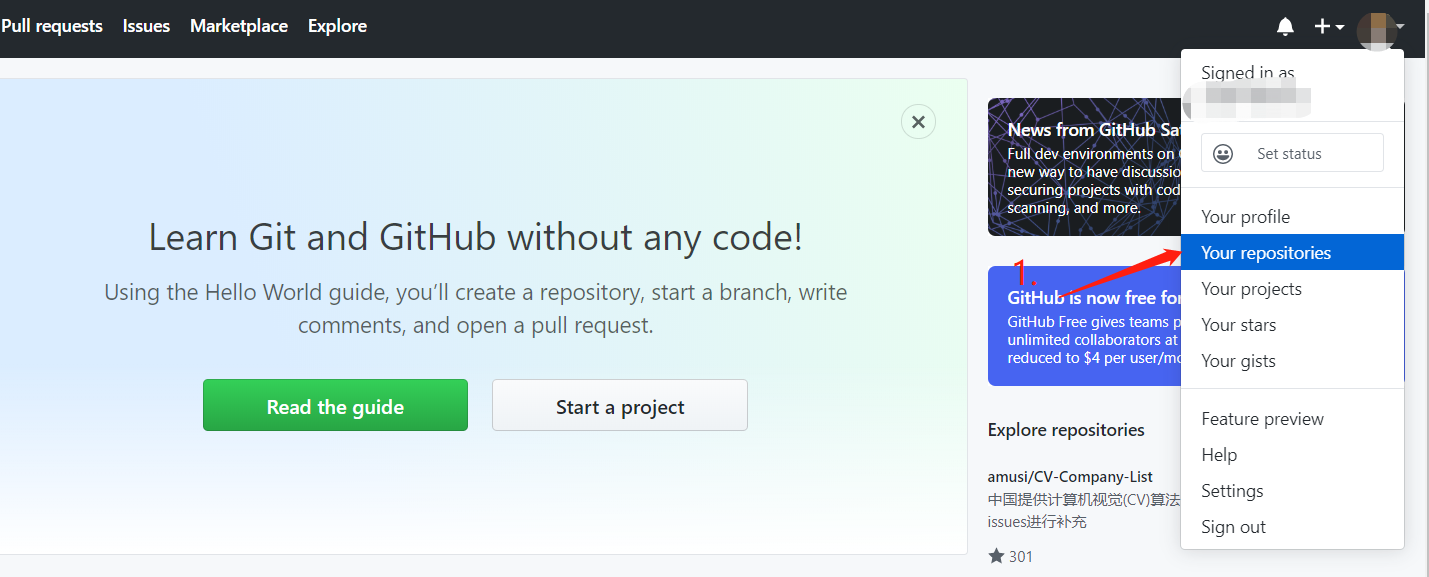Click the Explore repositories heading
The height and width of the screenshot is (577, 1429).
pyautogui.click(x=1066, y=430)
